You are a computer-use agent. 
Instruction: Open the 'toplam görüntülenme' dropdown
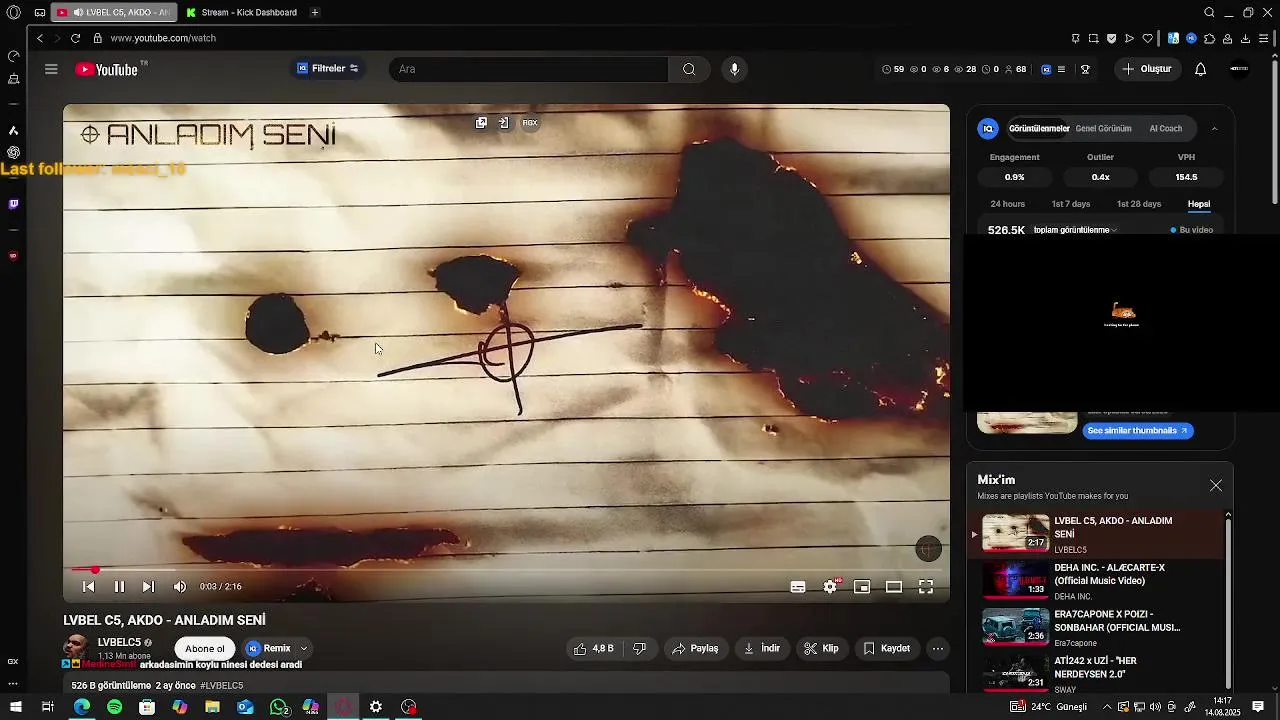1075,230
